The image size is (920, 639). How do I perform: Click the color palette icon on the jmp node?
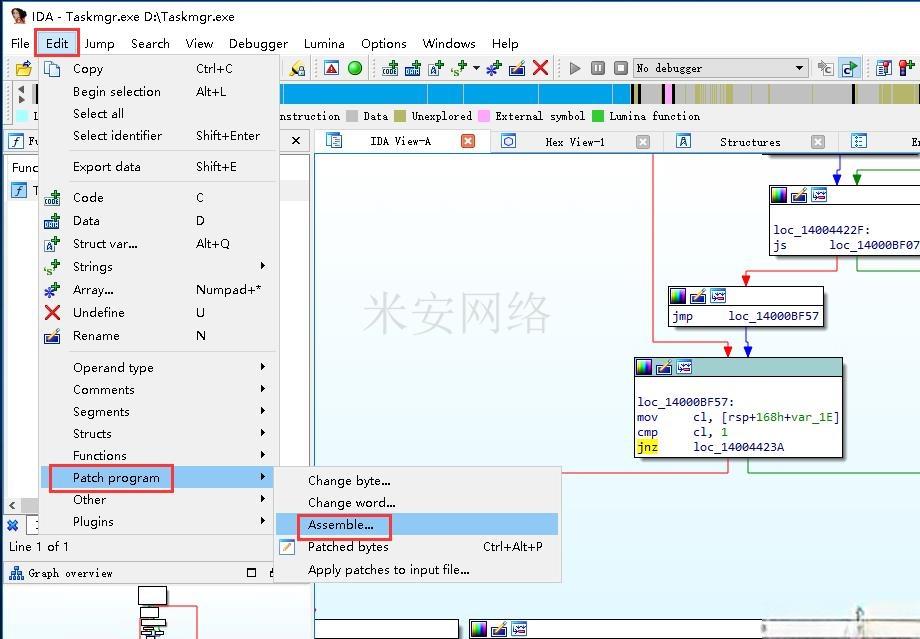(x=678, y=296)
